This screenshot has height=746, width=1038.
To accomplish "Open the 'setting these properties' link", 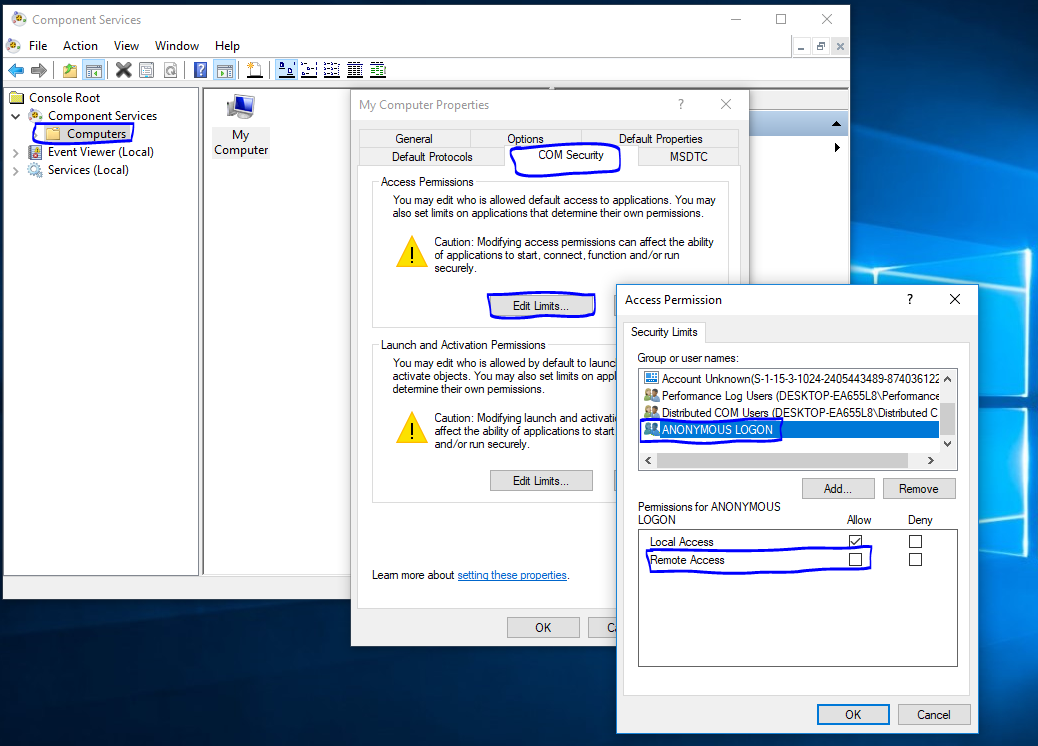I will click(512, 575).
